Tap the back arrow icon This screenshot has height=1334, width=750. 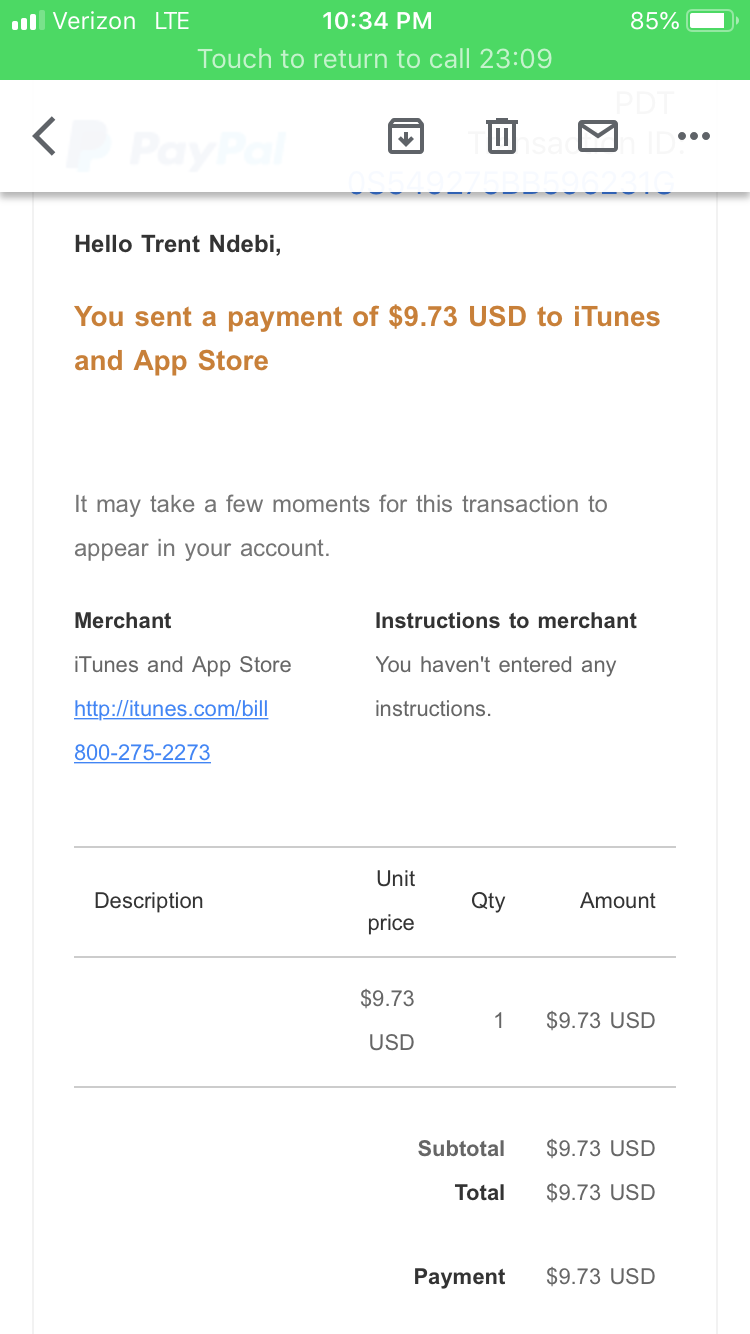click(44, 136)
